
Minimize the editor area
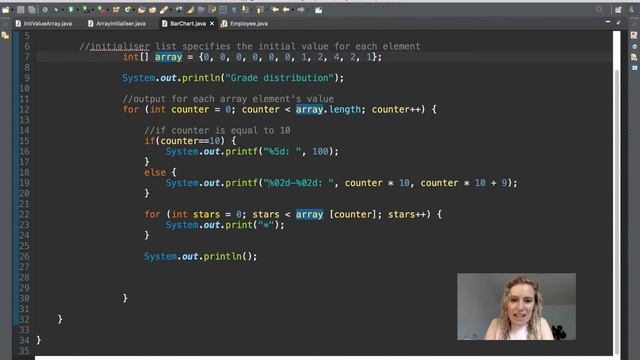608,22
